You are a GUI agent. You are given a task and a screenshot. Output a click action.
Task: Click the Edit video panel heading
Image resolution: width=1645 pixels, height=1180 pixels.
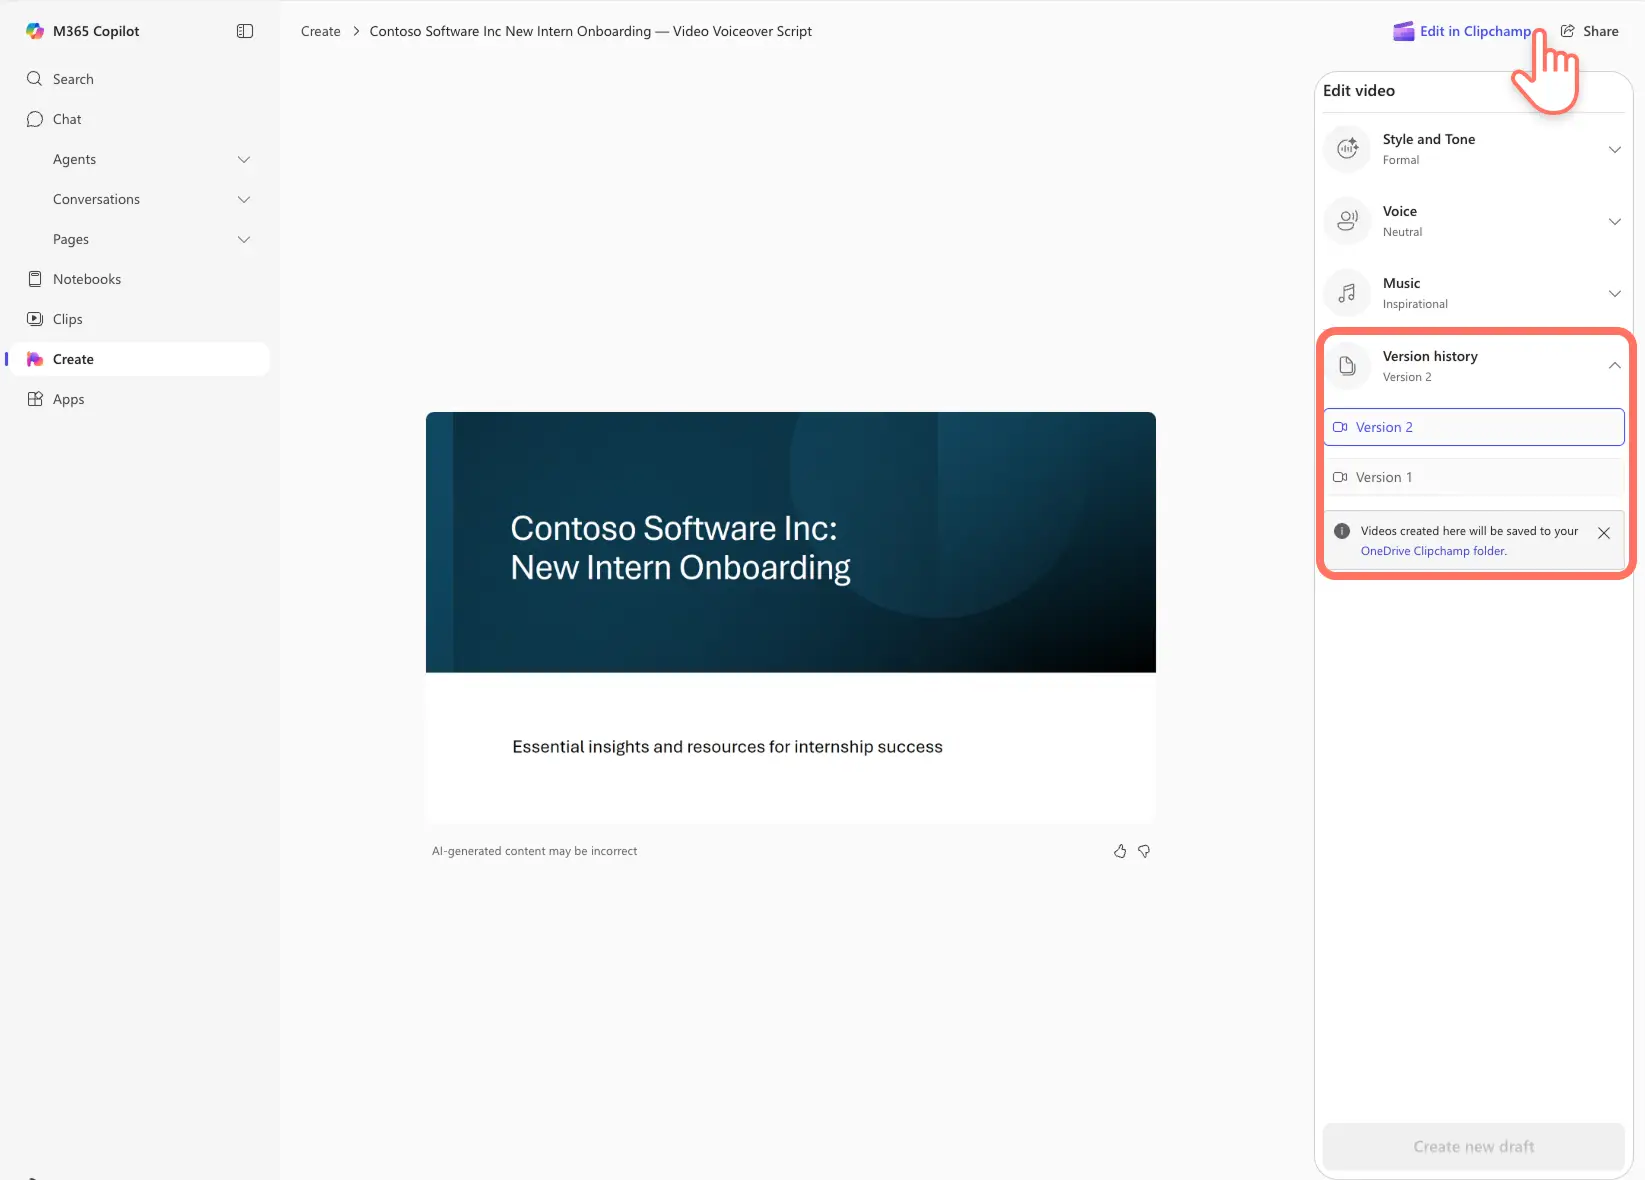(x=1359, y=90)
